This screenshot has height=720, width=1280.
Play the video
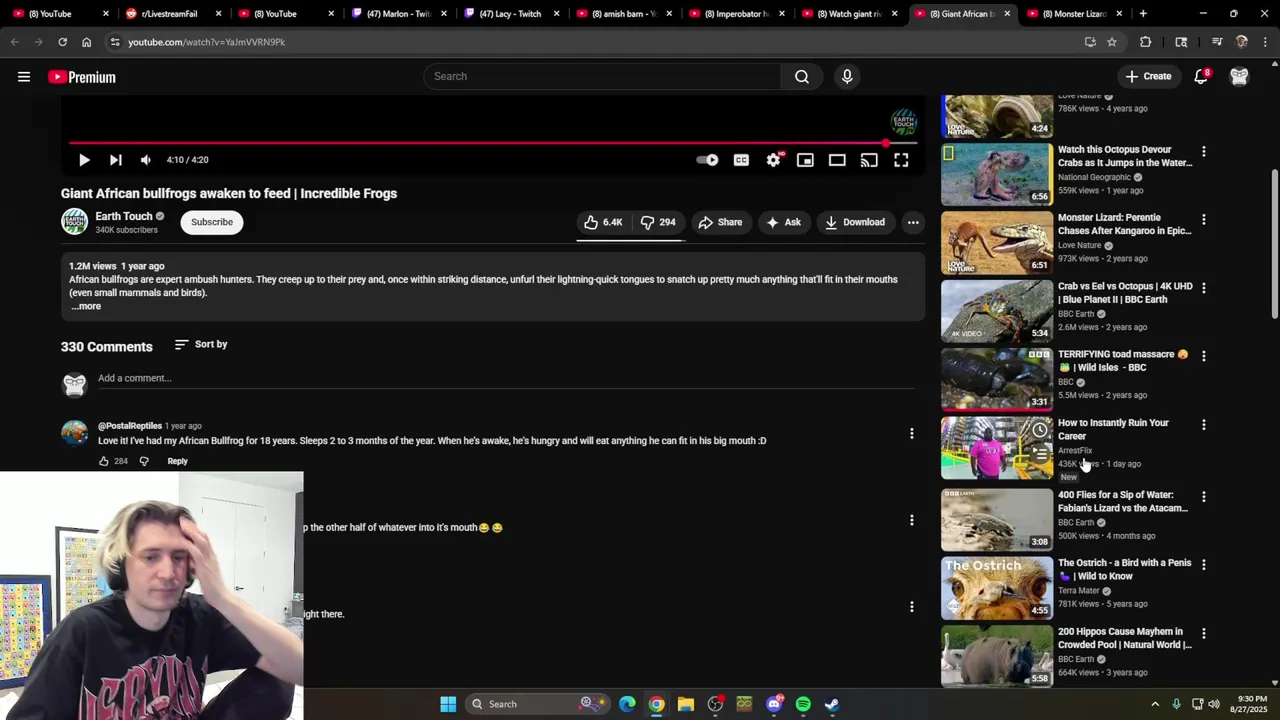click(84, 160)
